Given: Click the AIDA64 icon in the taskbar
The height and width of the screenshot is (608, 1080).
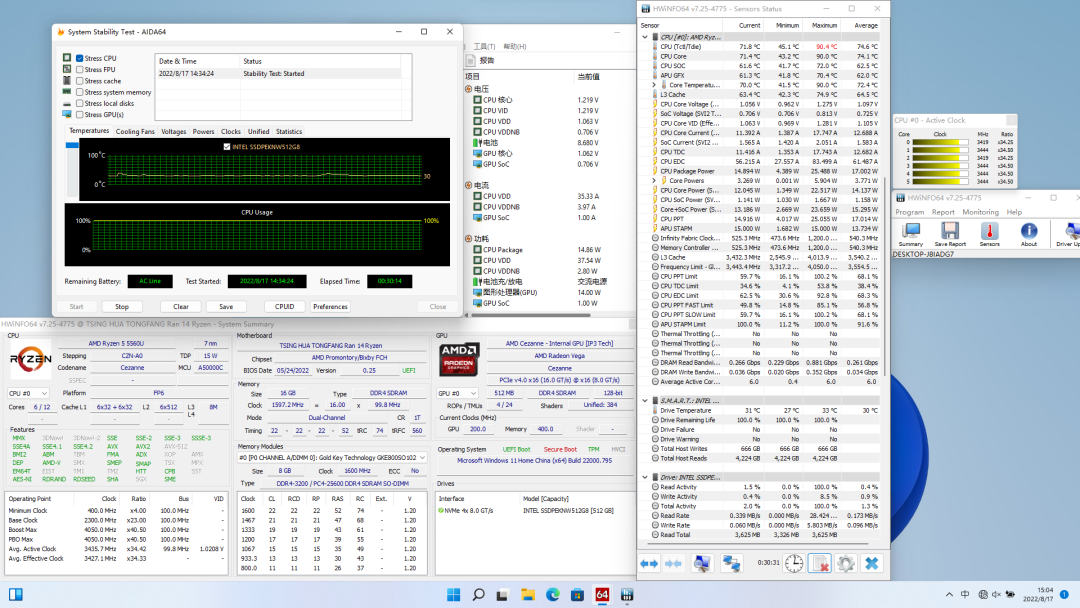Looking at the screenshot, I should coord(602,595).
